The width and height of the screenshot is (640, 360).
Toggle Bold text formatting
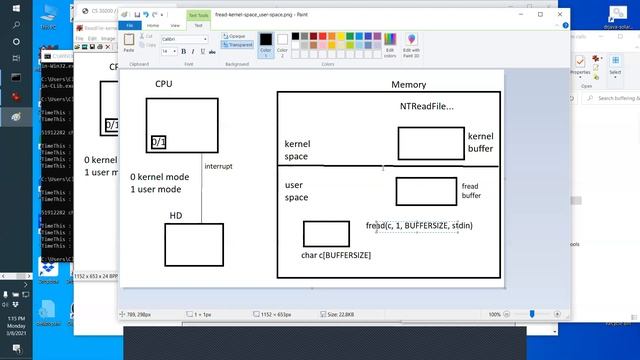tap(183, 51)
